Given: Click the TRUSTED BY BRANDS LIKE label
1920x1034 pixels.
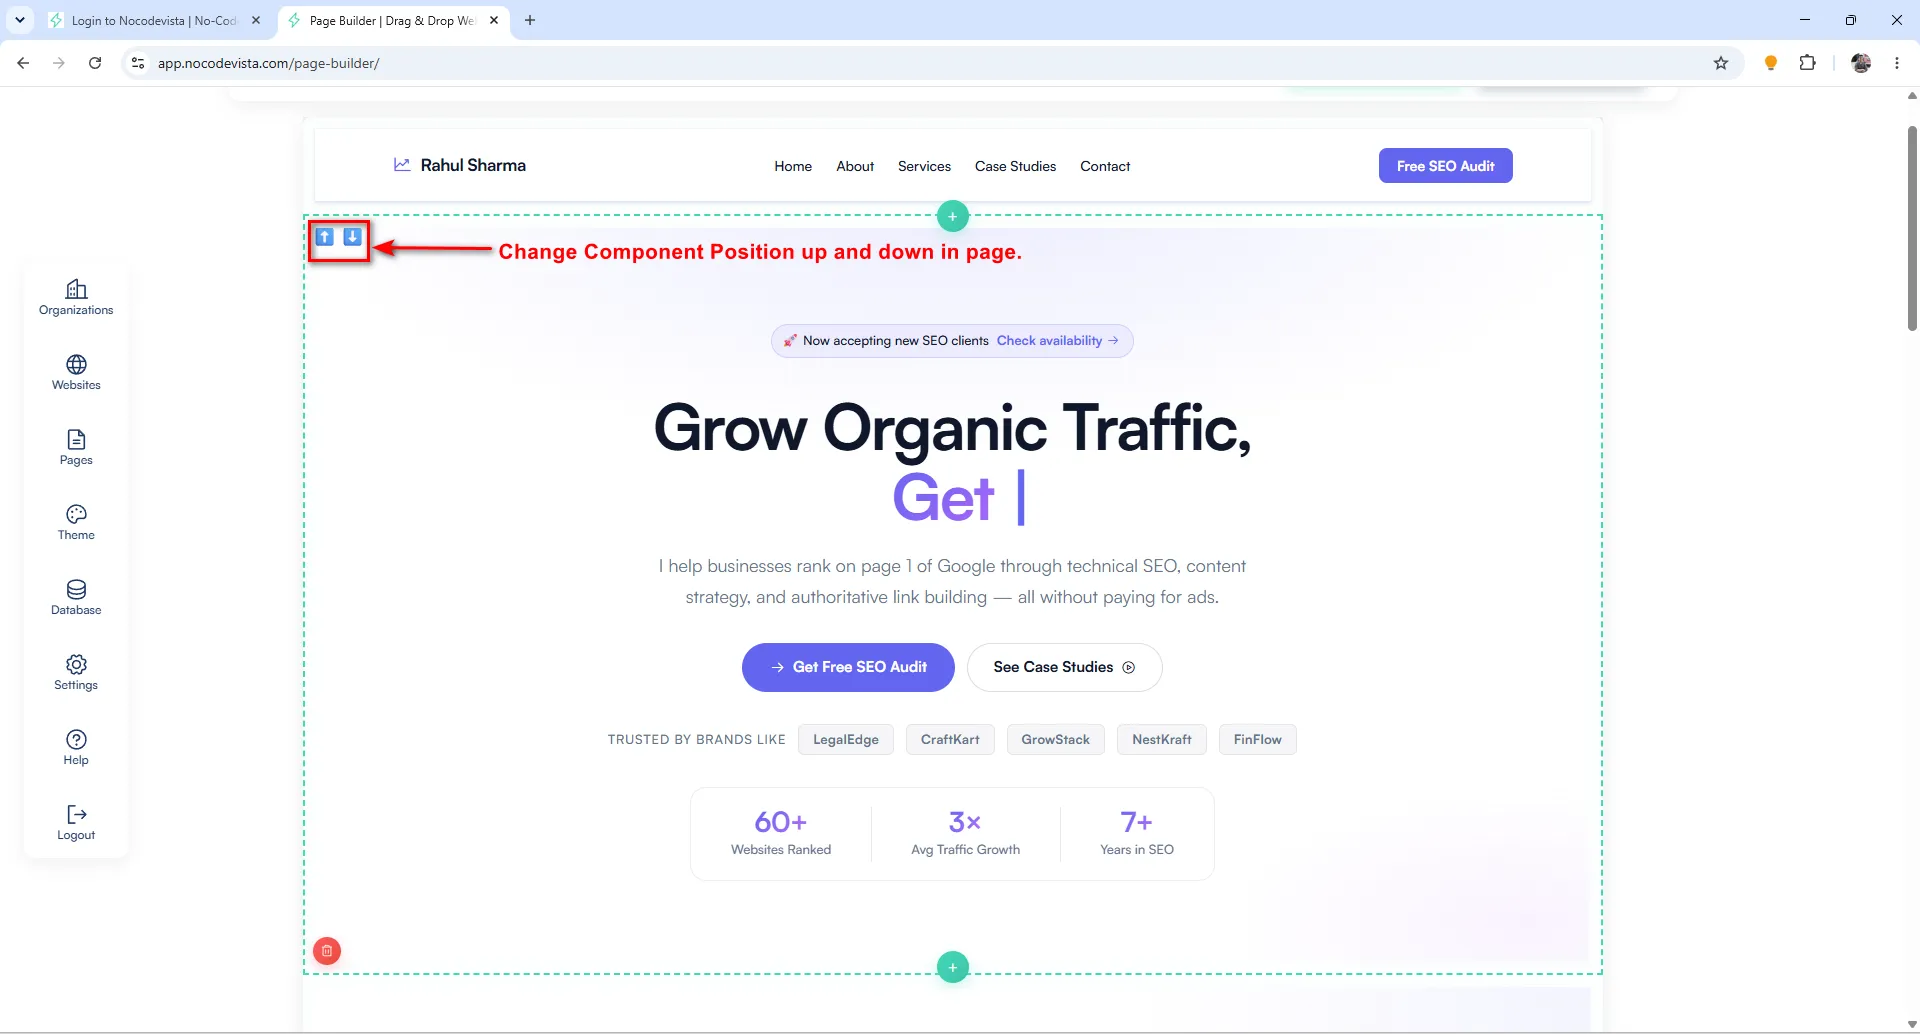Looking at the screenshot, I should (697, 740).
